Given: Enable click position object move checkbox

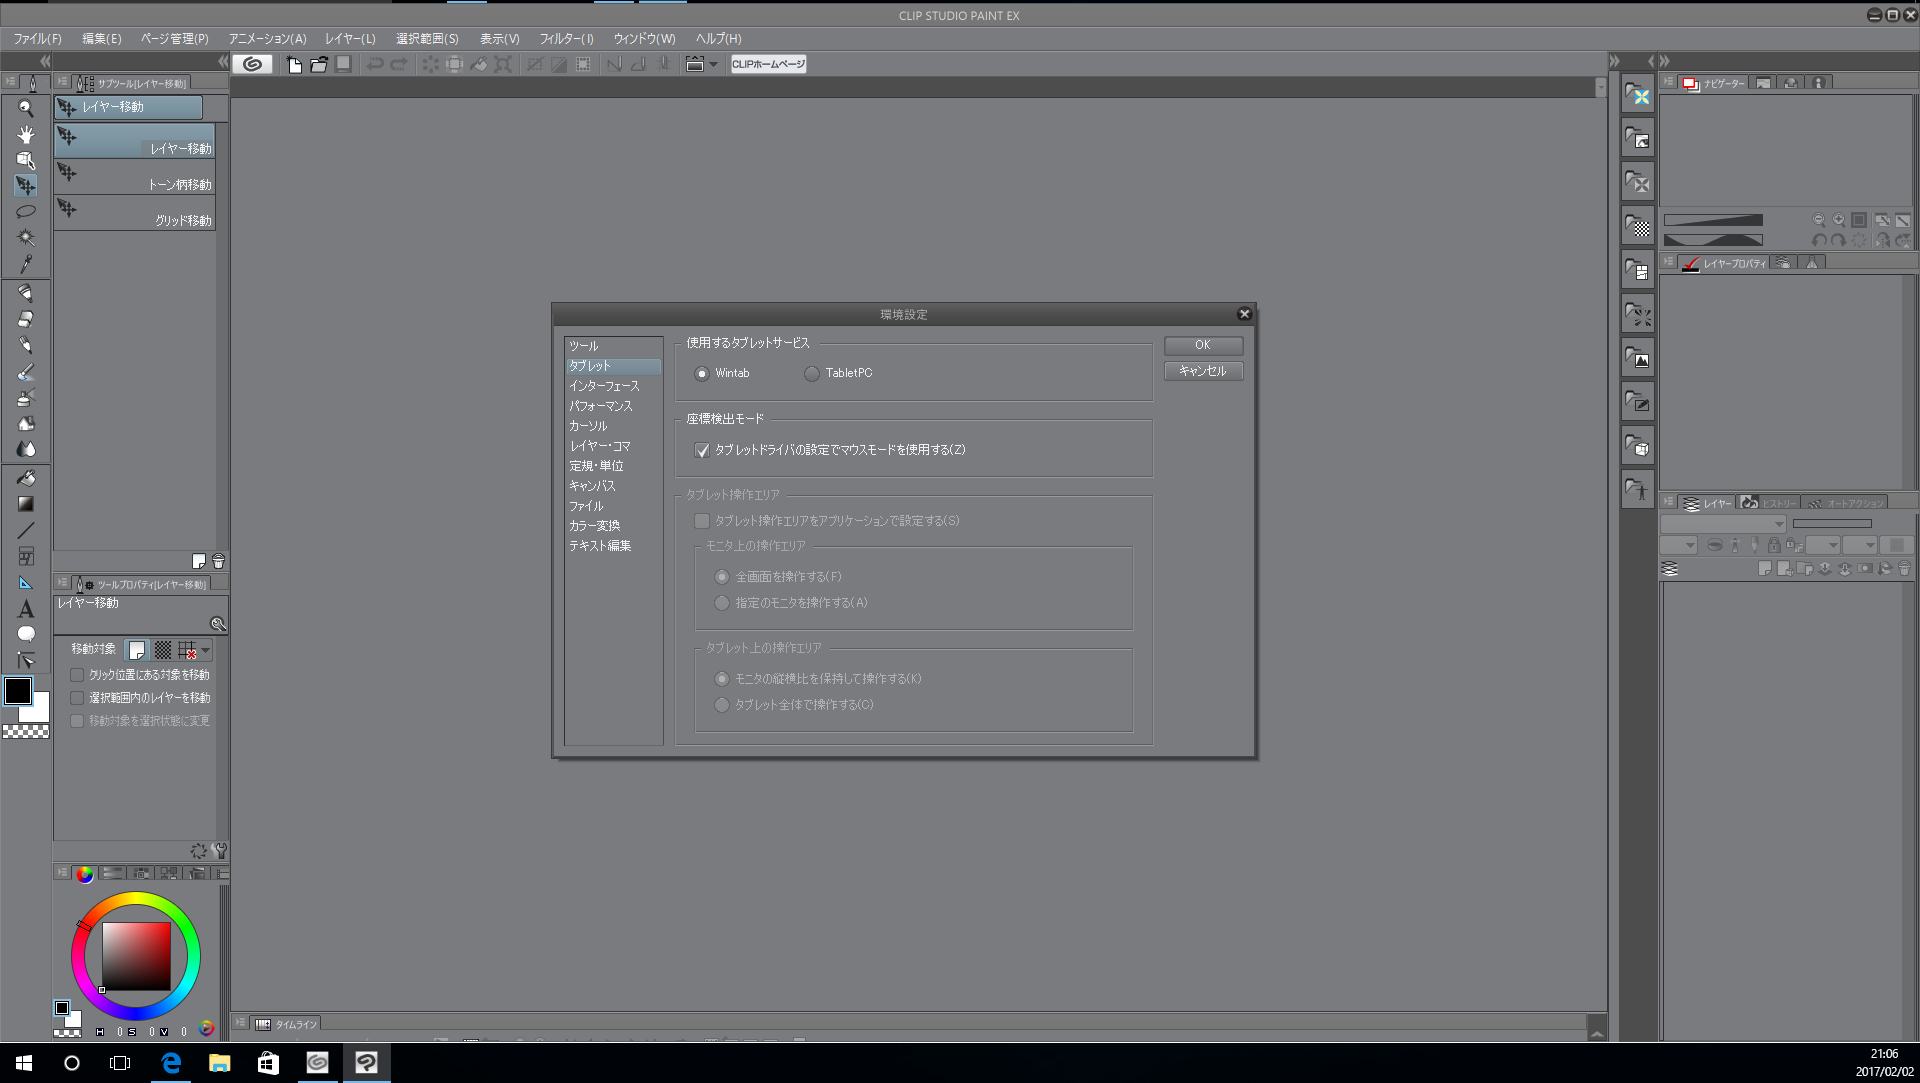Looking at the screenshot, I should pyautogui.click(x=77, y=675).
